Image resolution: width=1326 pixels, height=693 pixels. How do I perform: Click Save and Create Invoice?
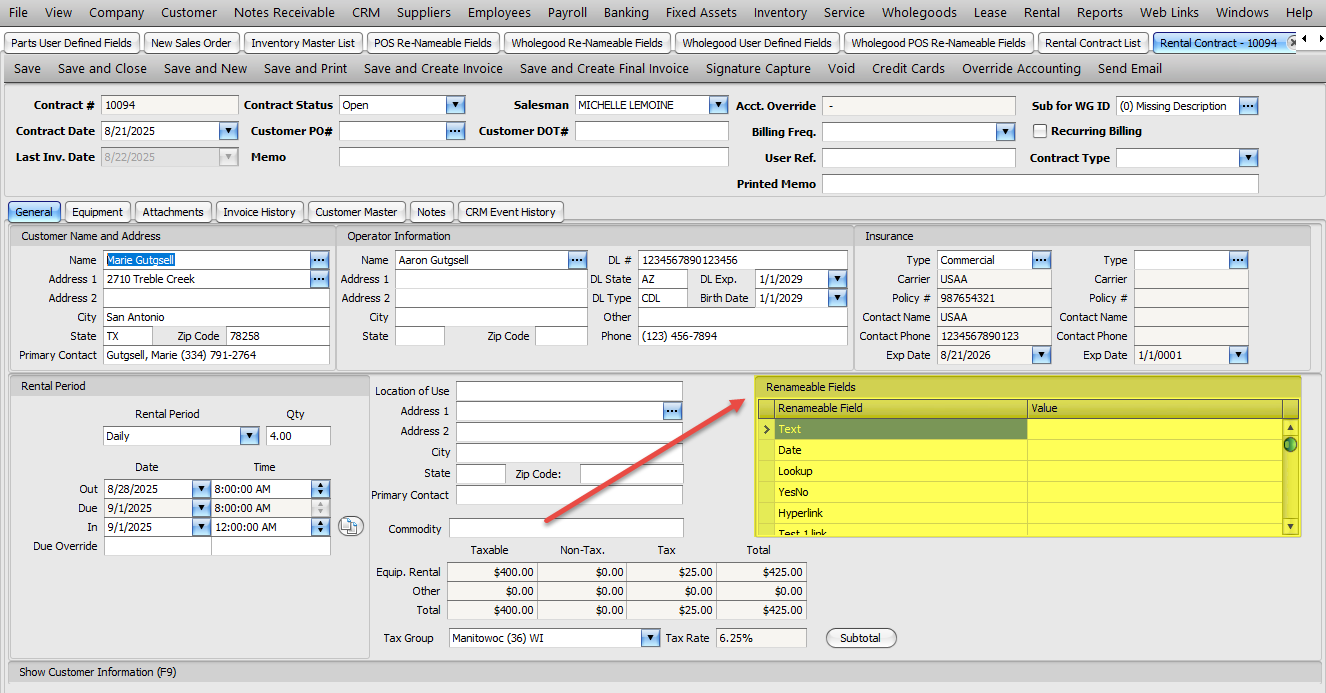point(433,69)
